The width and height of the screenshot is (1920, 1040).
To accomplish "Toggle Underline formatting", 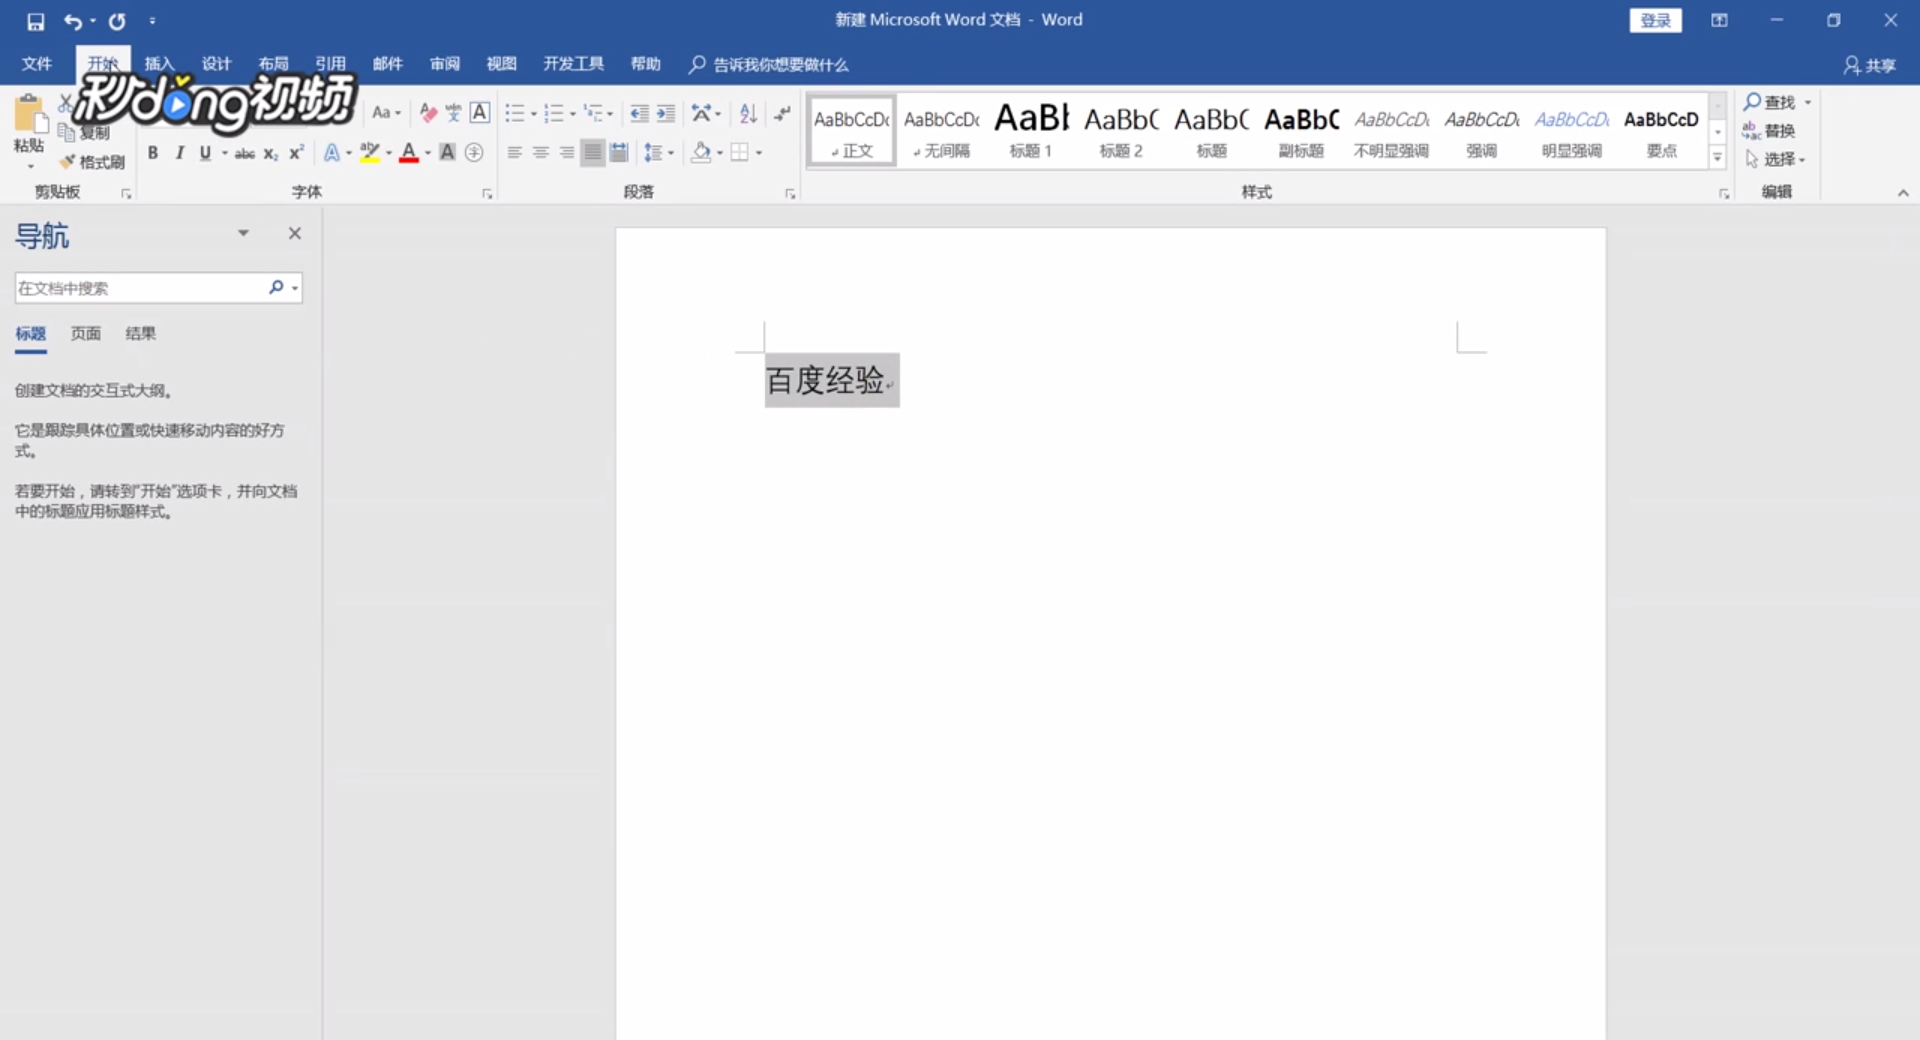I will (205, 152).
